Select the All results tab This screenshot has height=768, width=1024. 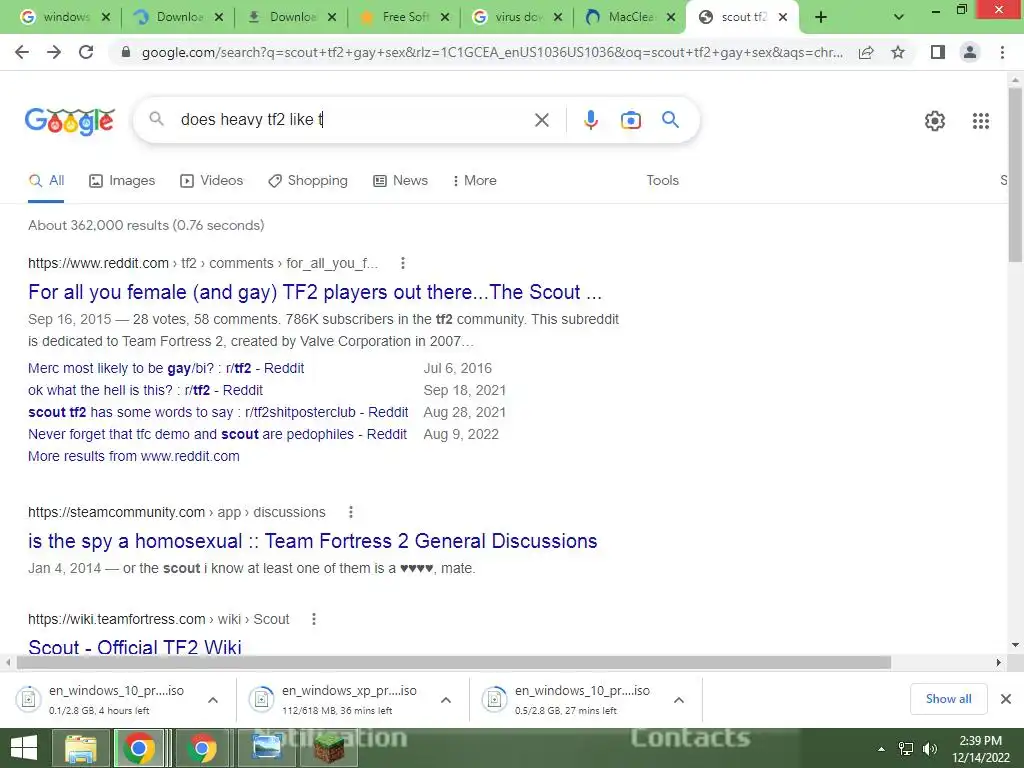[x=46, y=181]
